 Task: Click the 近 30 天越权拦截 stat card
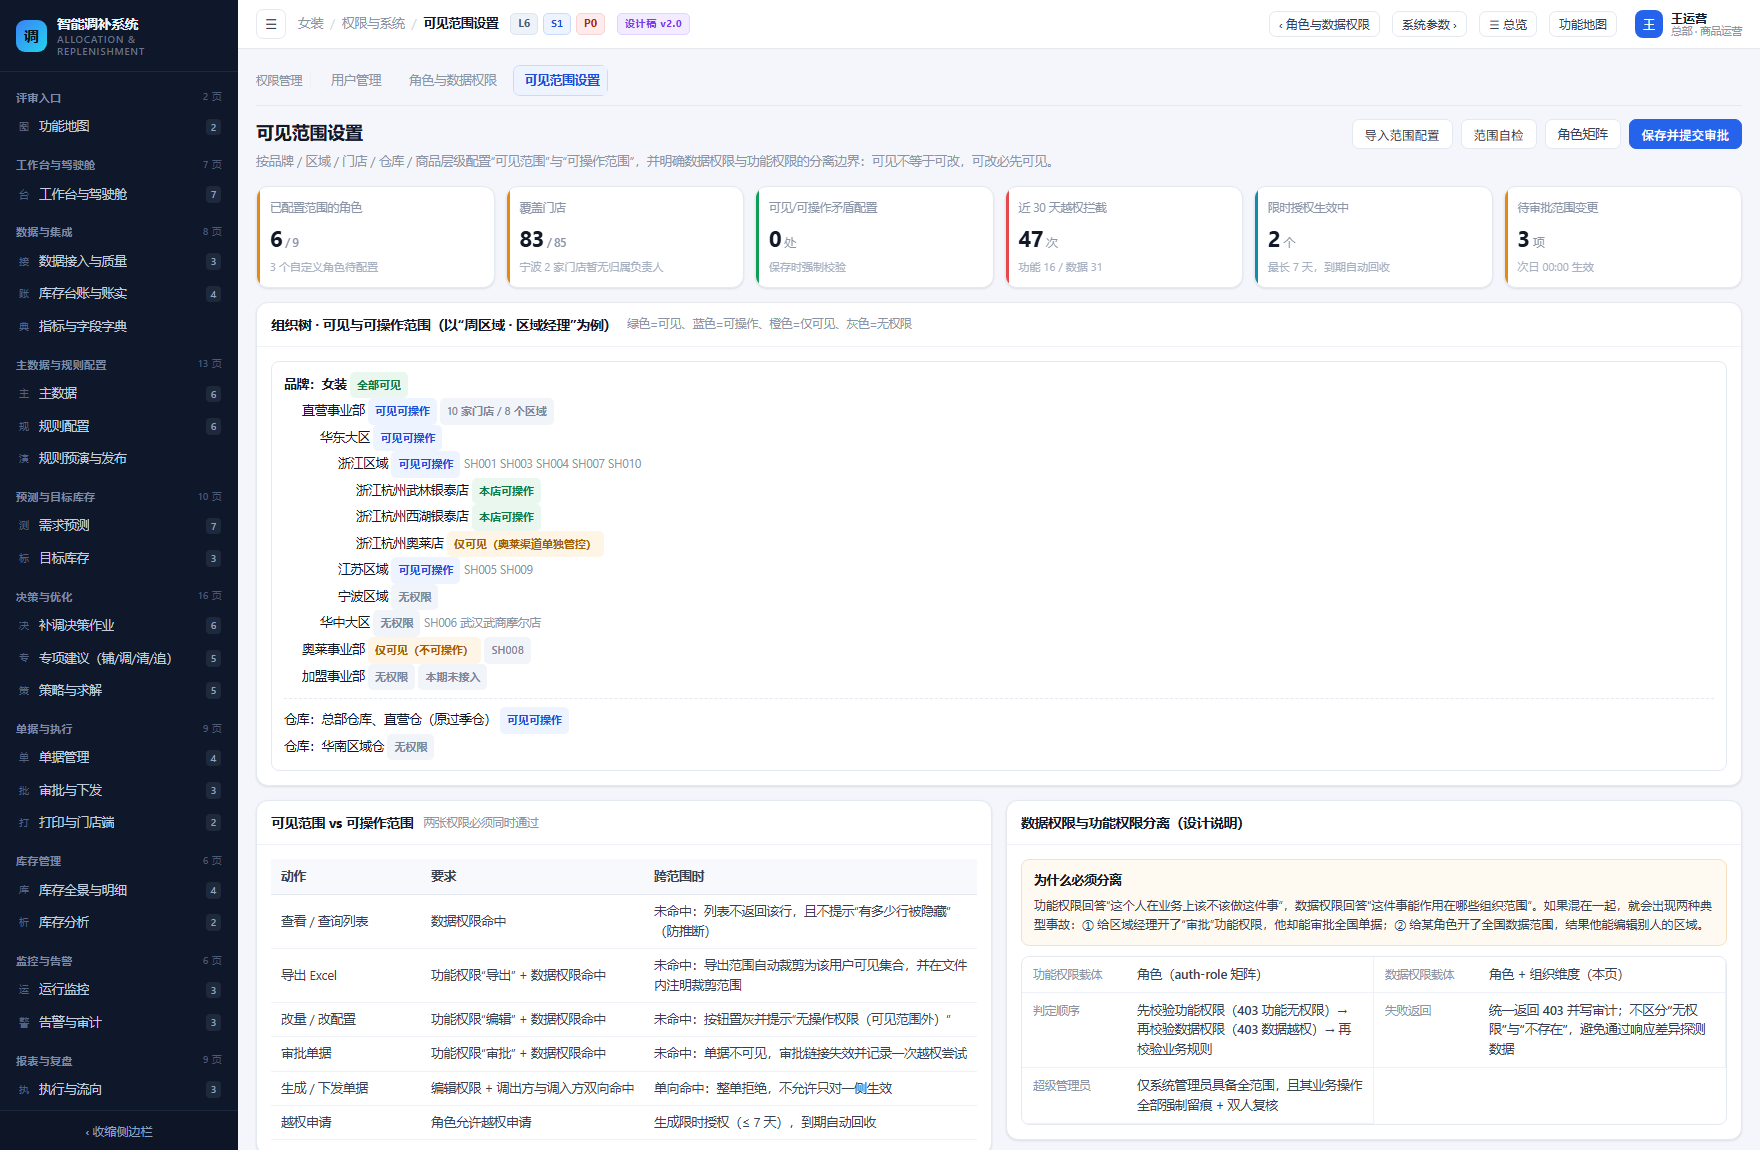click(x=1124, y=237)
